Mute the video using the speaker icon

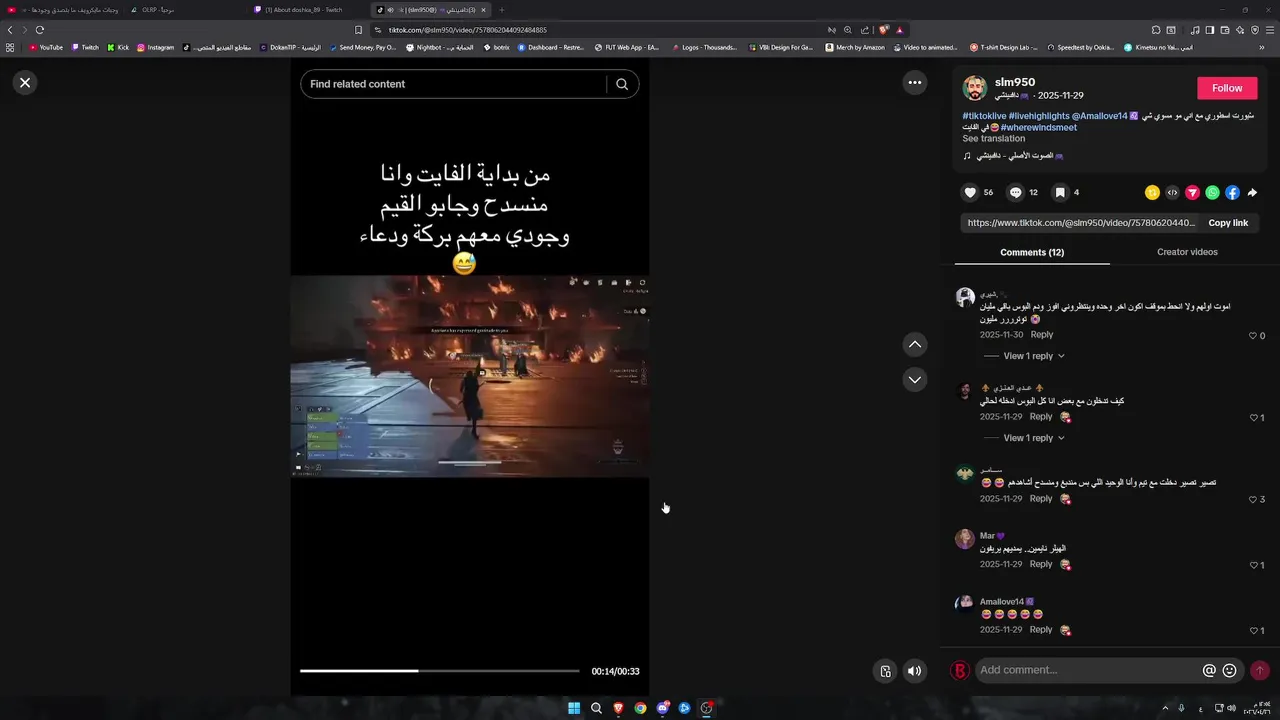click(x=914, y=671)
